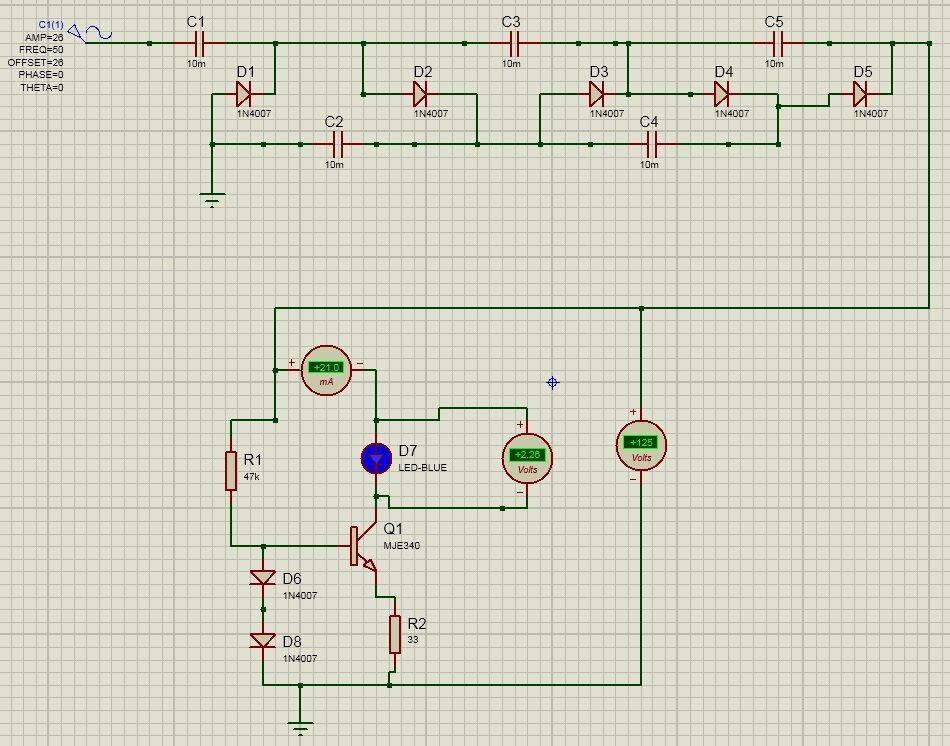Click the mA ammeter instrument
This screenshot has height=746, width=950.
pyautogui.click(x=326, y=370)
